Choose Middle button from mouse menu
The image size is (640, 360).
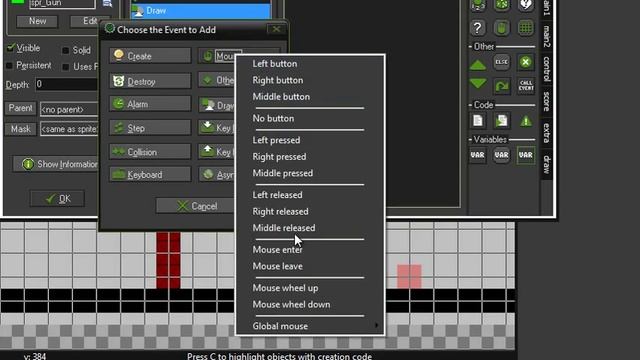point(281,97)
